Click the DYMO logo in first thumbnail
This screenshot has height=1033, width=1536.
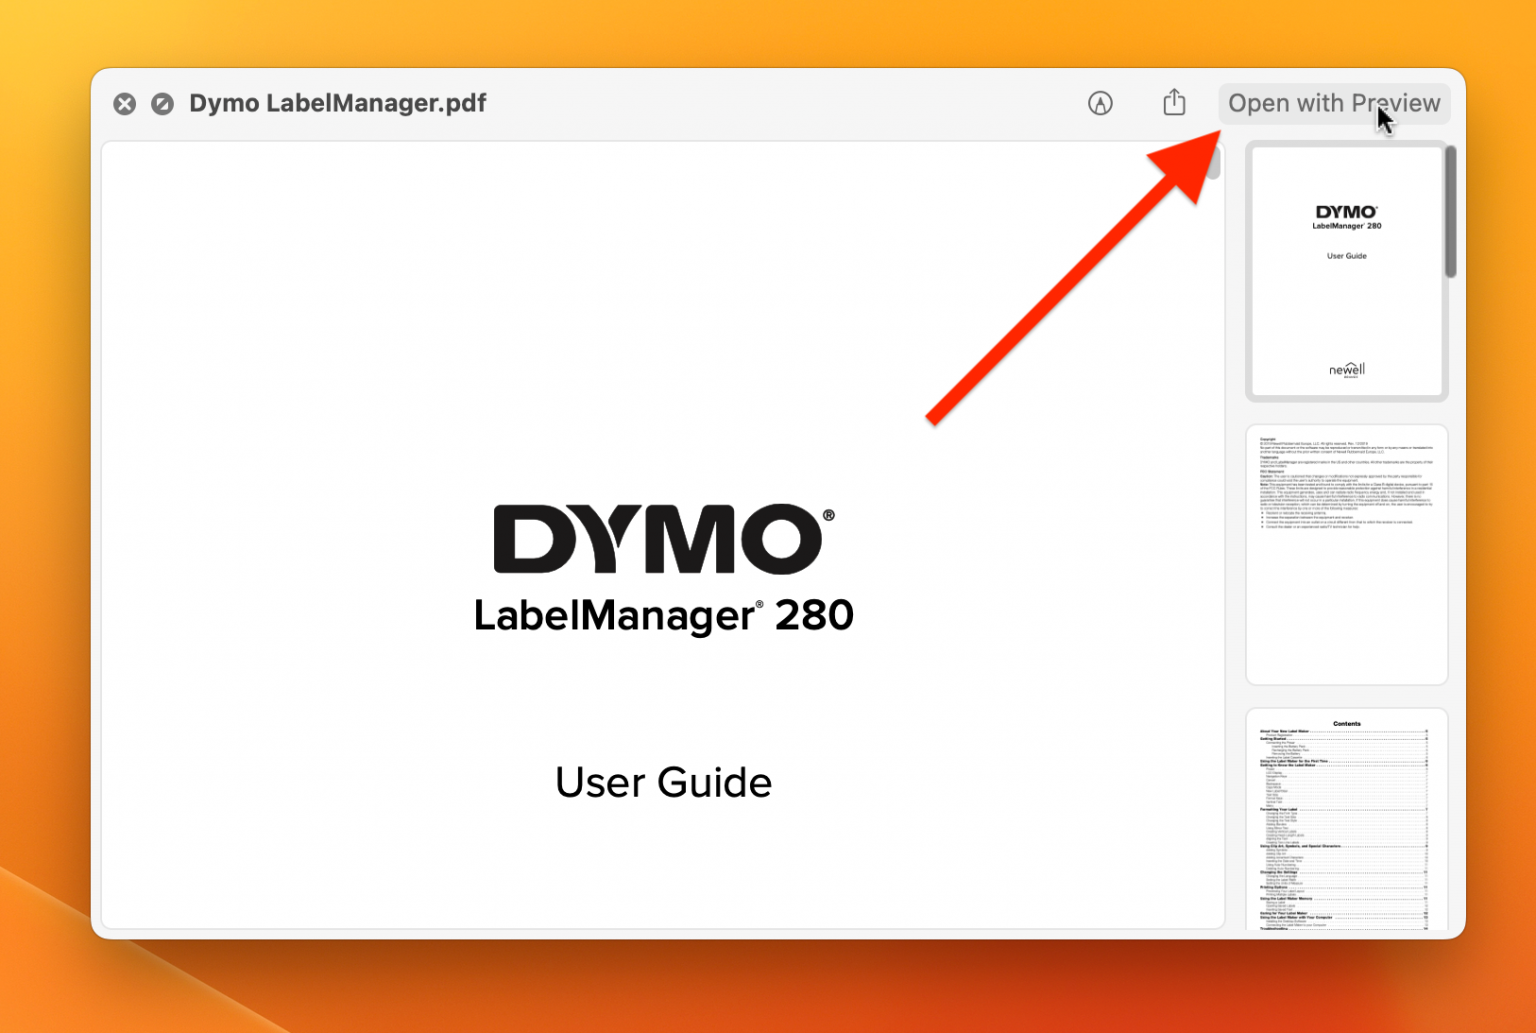(x=1346, y=212)
